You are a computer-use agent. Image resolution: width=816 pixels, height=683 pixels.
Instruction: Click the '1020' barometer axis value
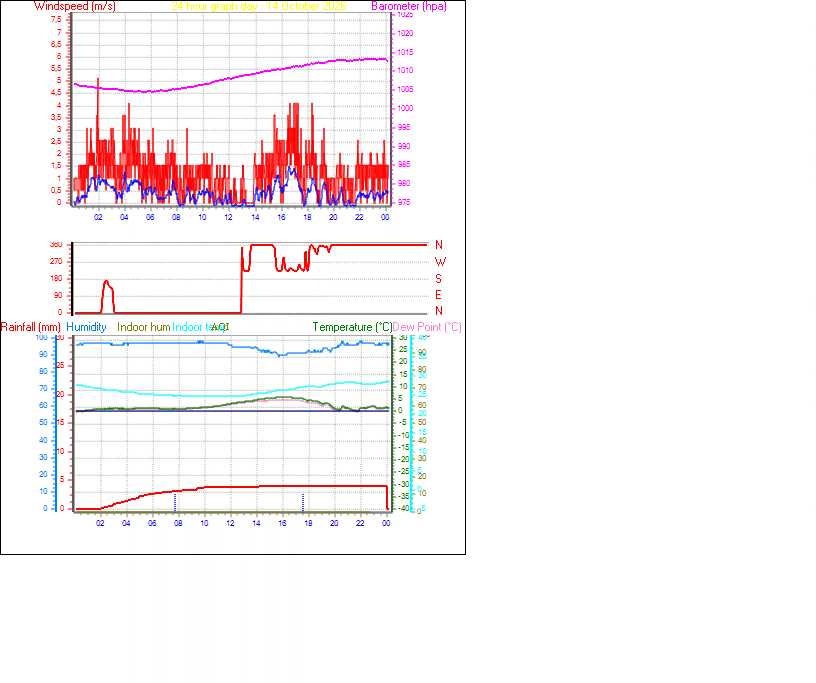point(405,33)
